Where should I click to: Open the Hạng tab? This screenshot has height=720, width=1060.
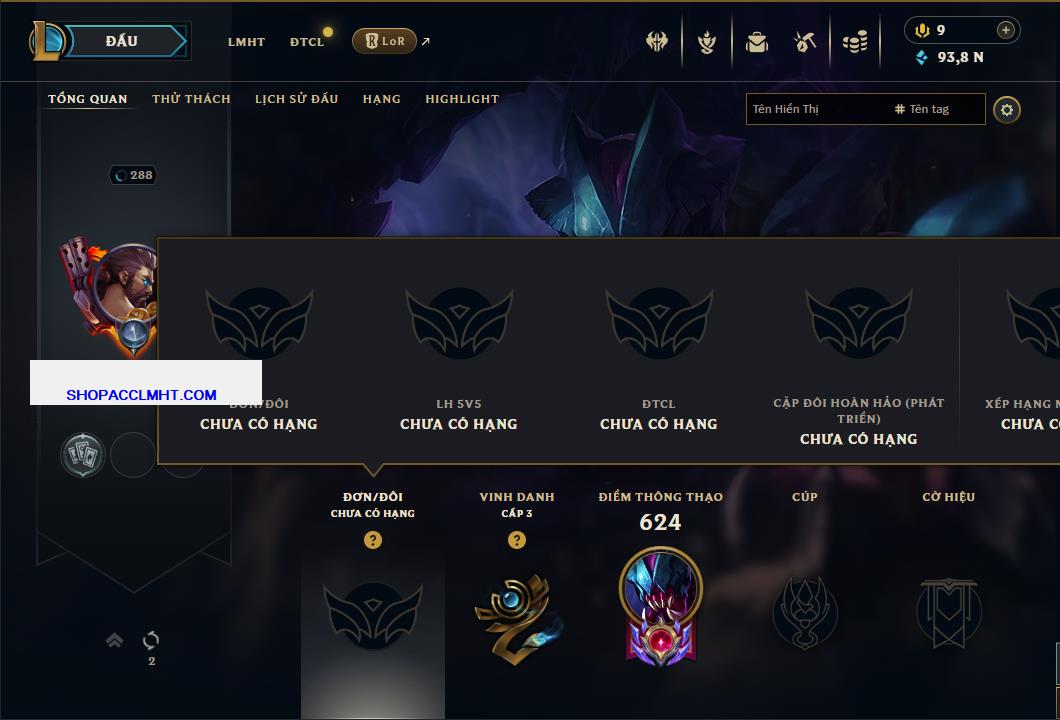[381, 99]
